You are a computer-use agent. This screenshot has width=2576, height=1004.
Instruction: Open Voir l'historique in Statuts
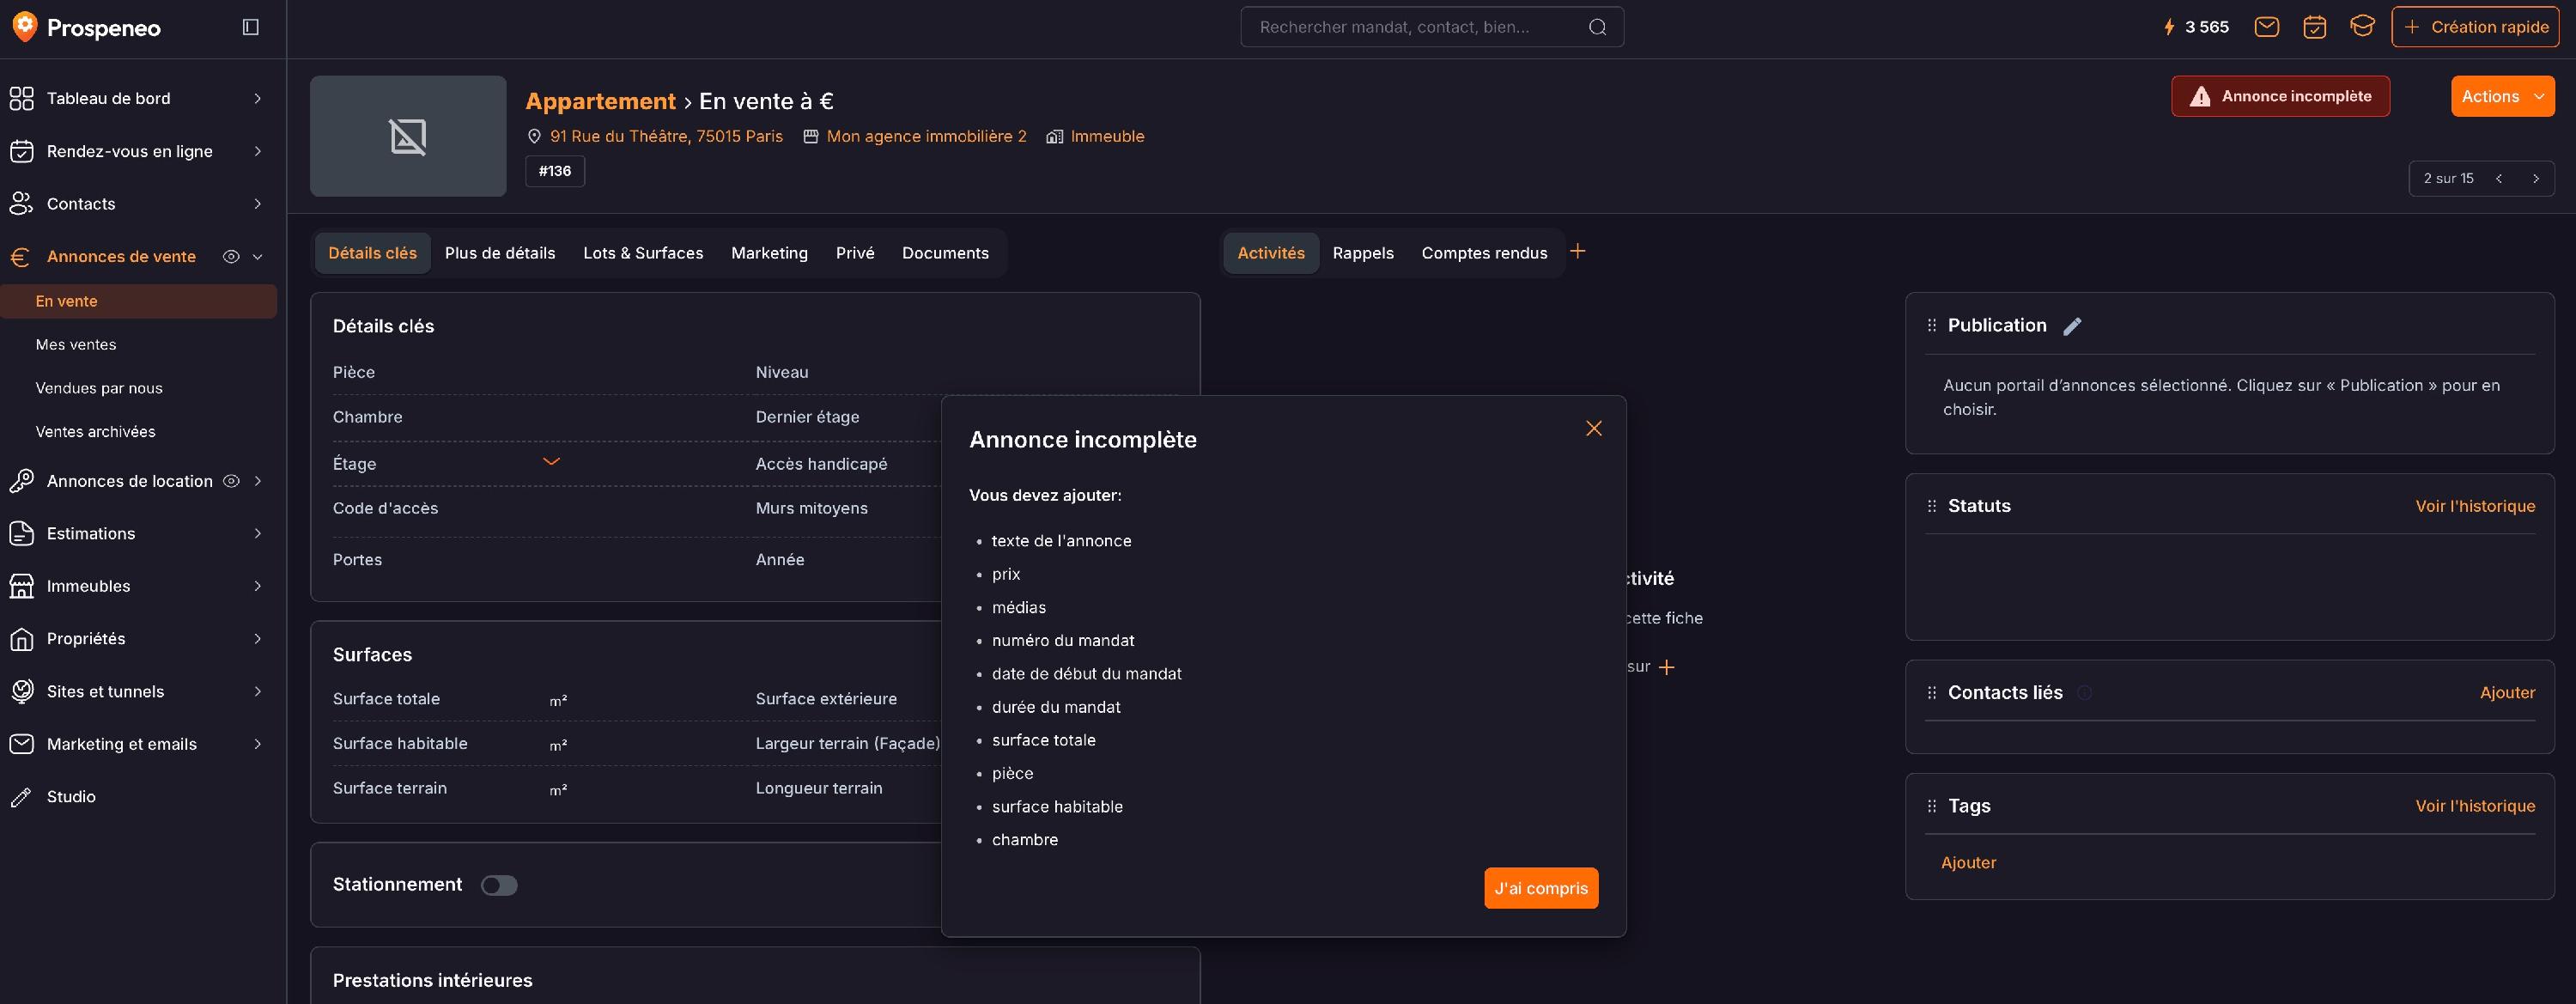pyautogui.click(x=2475, y=506)
